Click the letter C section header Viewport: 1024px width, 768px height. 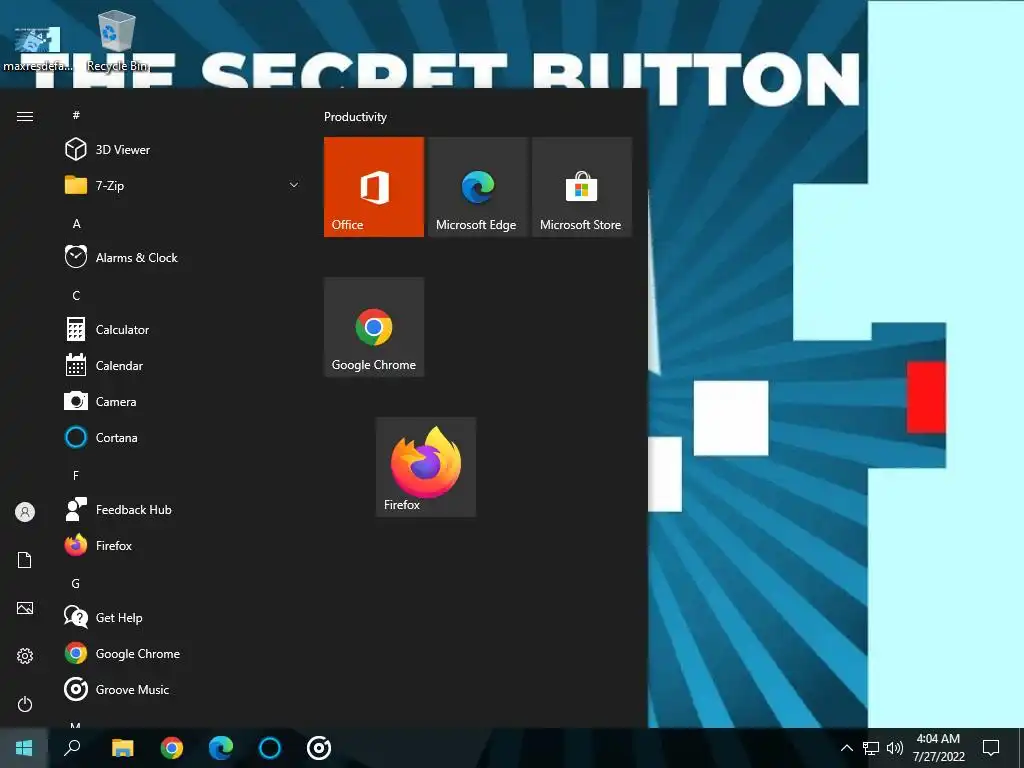(76, 295)
